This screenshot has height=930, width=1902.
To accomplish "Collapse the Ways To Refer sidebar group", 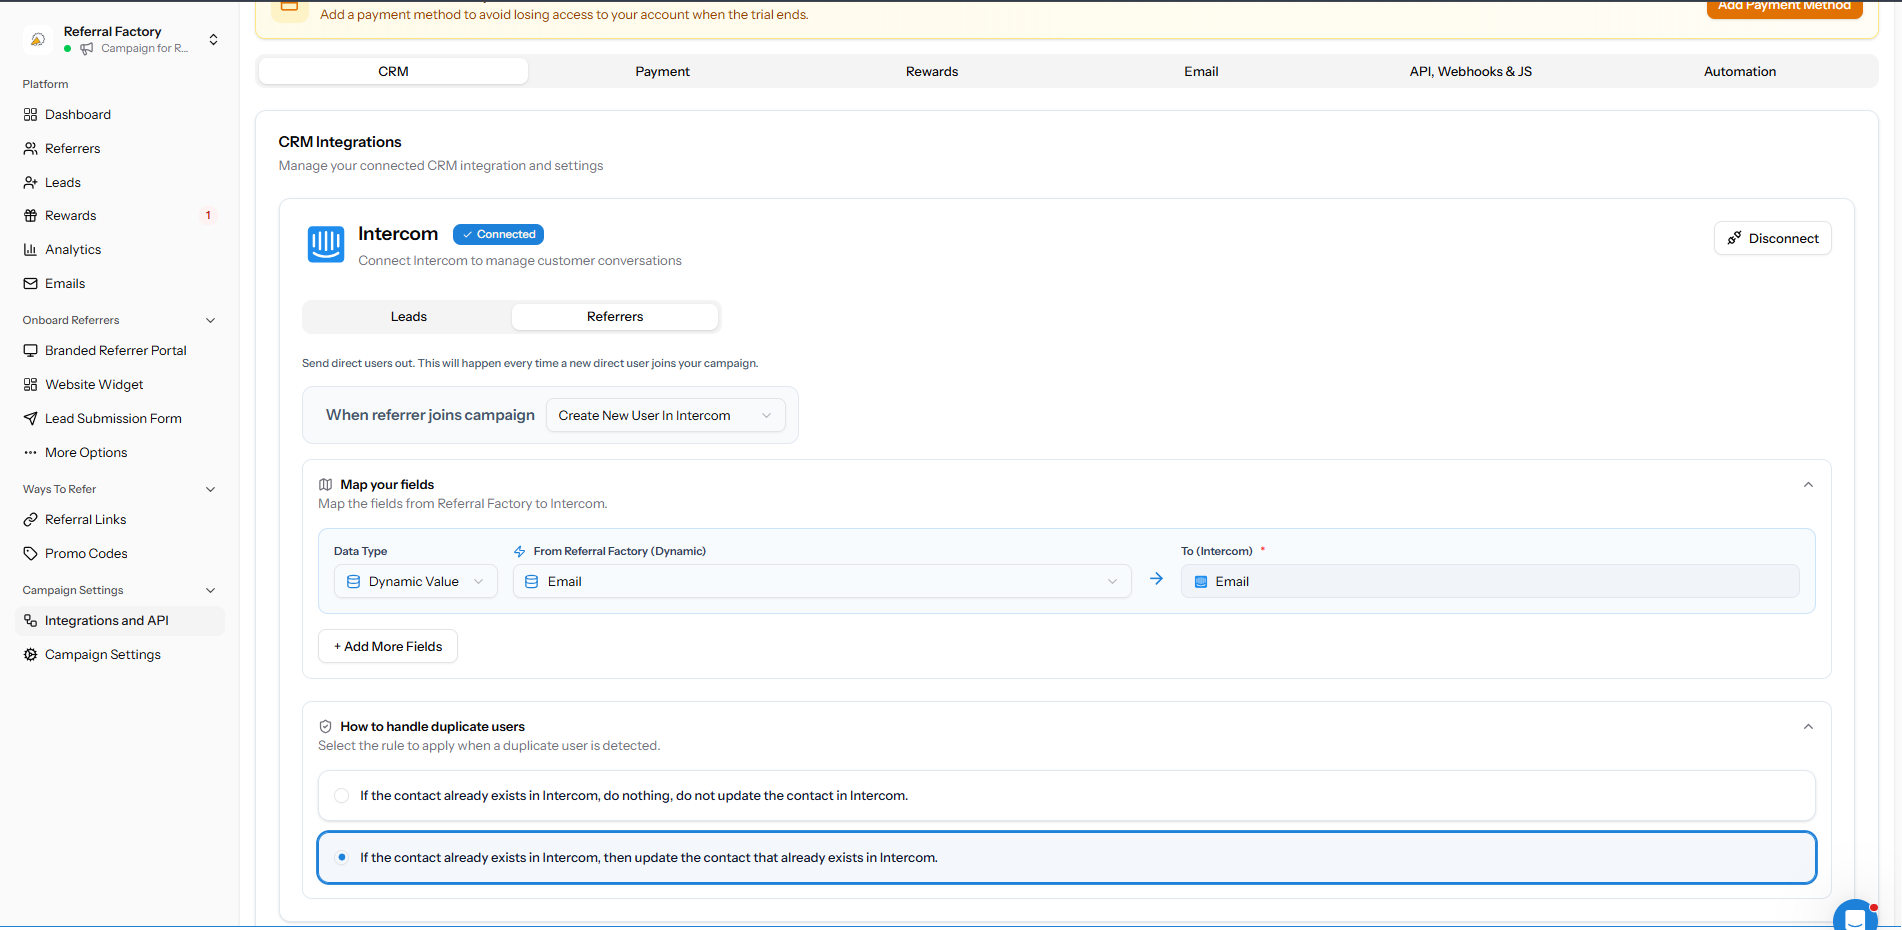I will [210, 490].
